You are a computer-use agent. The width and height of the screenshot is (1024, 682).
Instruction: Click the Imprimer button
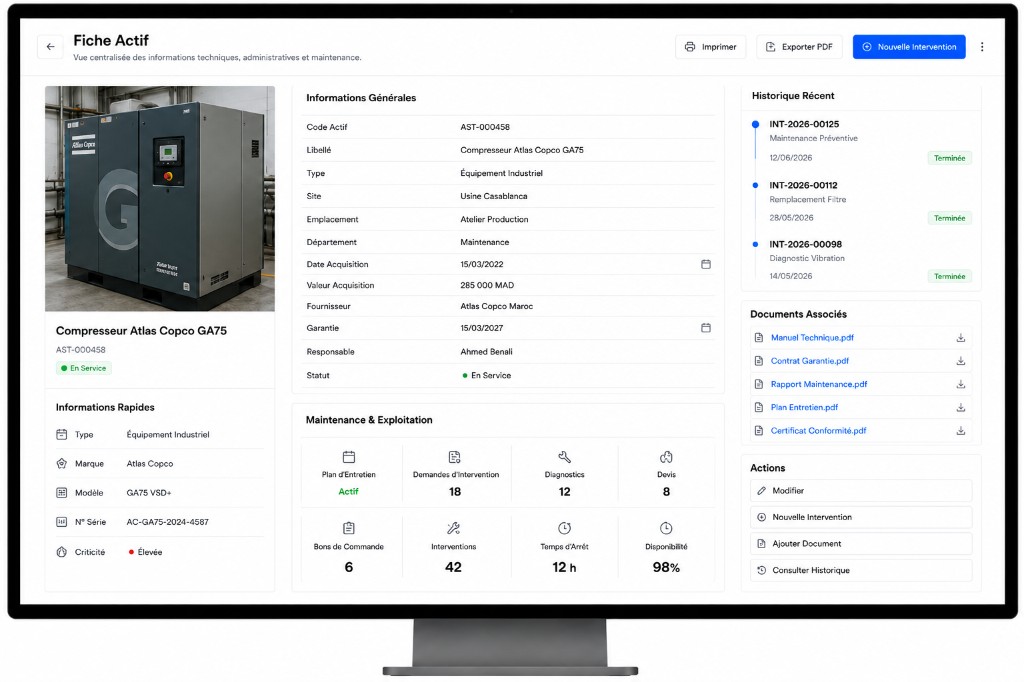(x=711, y=47)
